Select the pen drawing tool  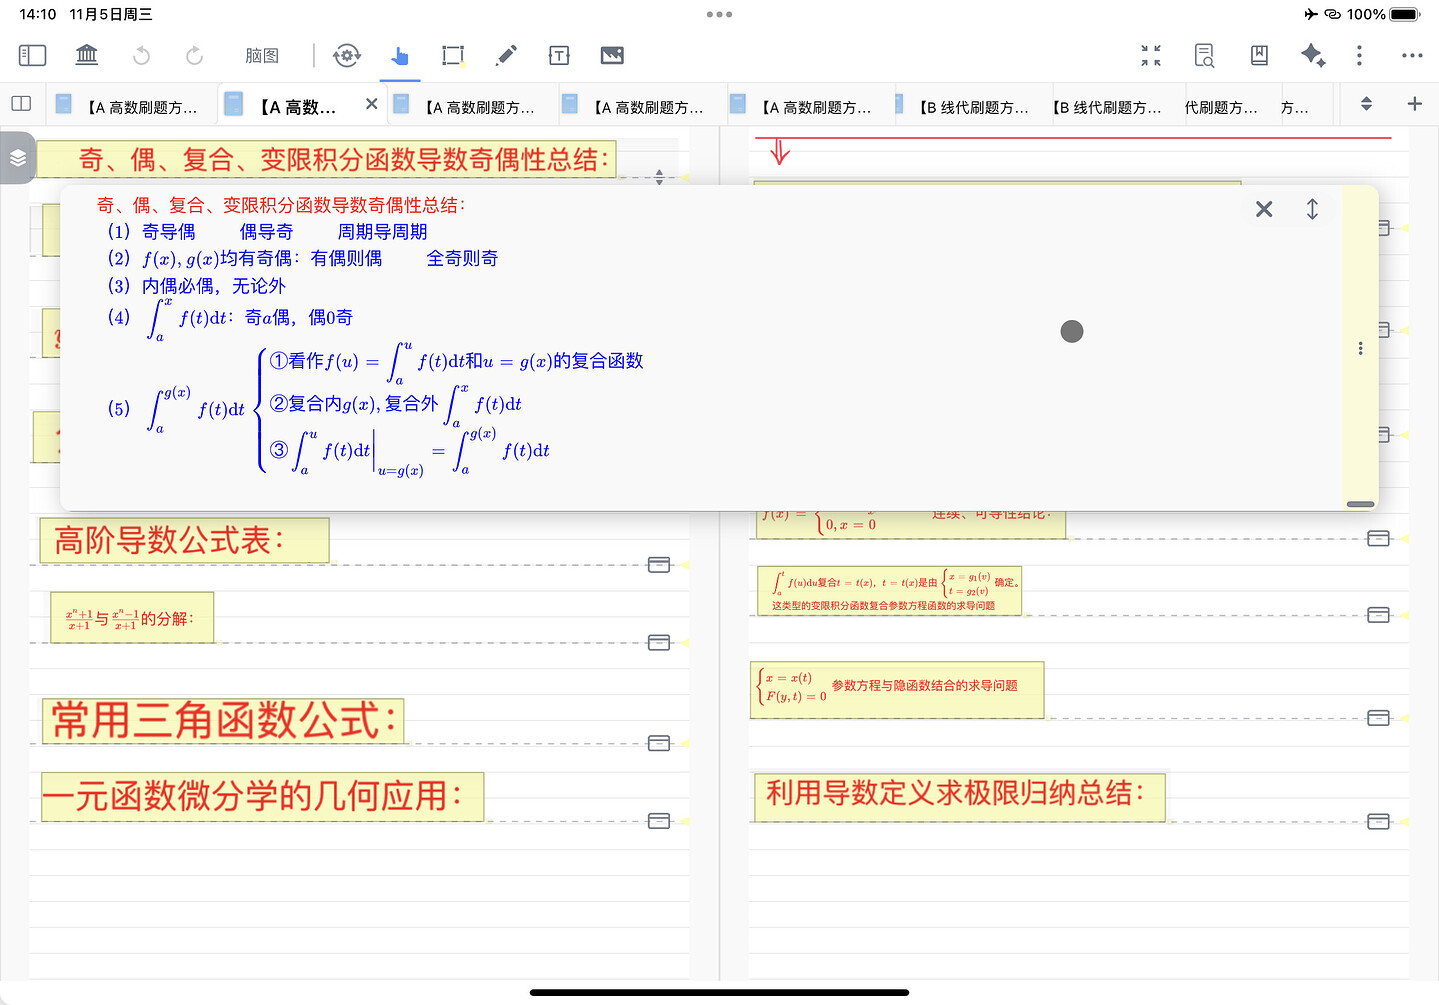click(x=506, y=56)
